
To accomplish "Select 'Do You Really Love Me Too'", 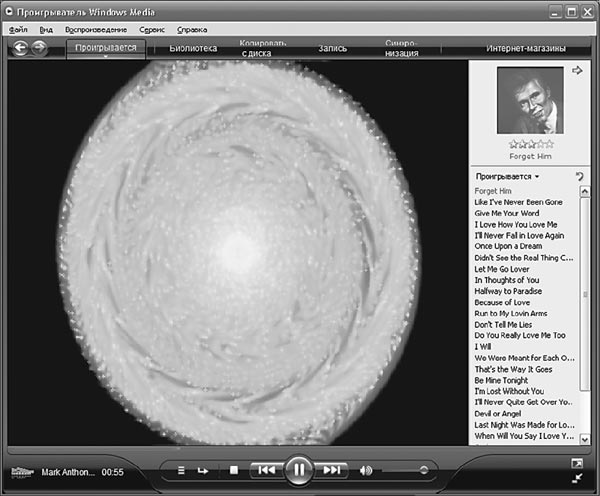I will point(520,335).
